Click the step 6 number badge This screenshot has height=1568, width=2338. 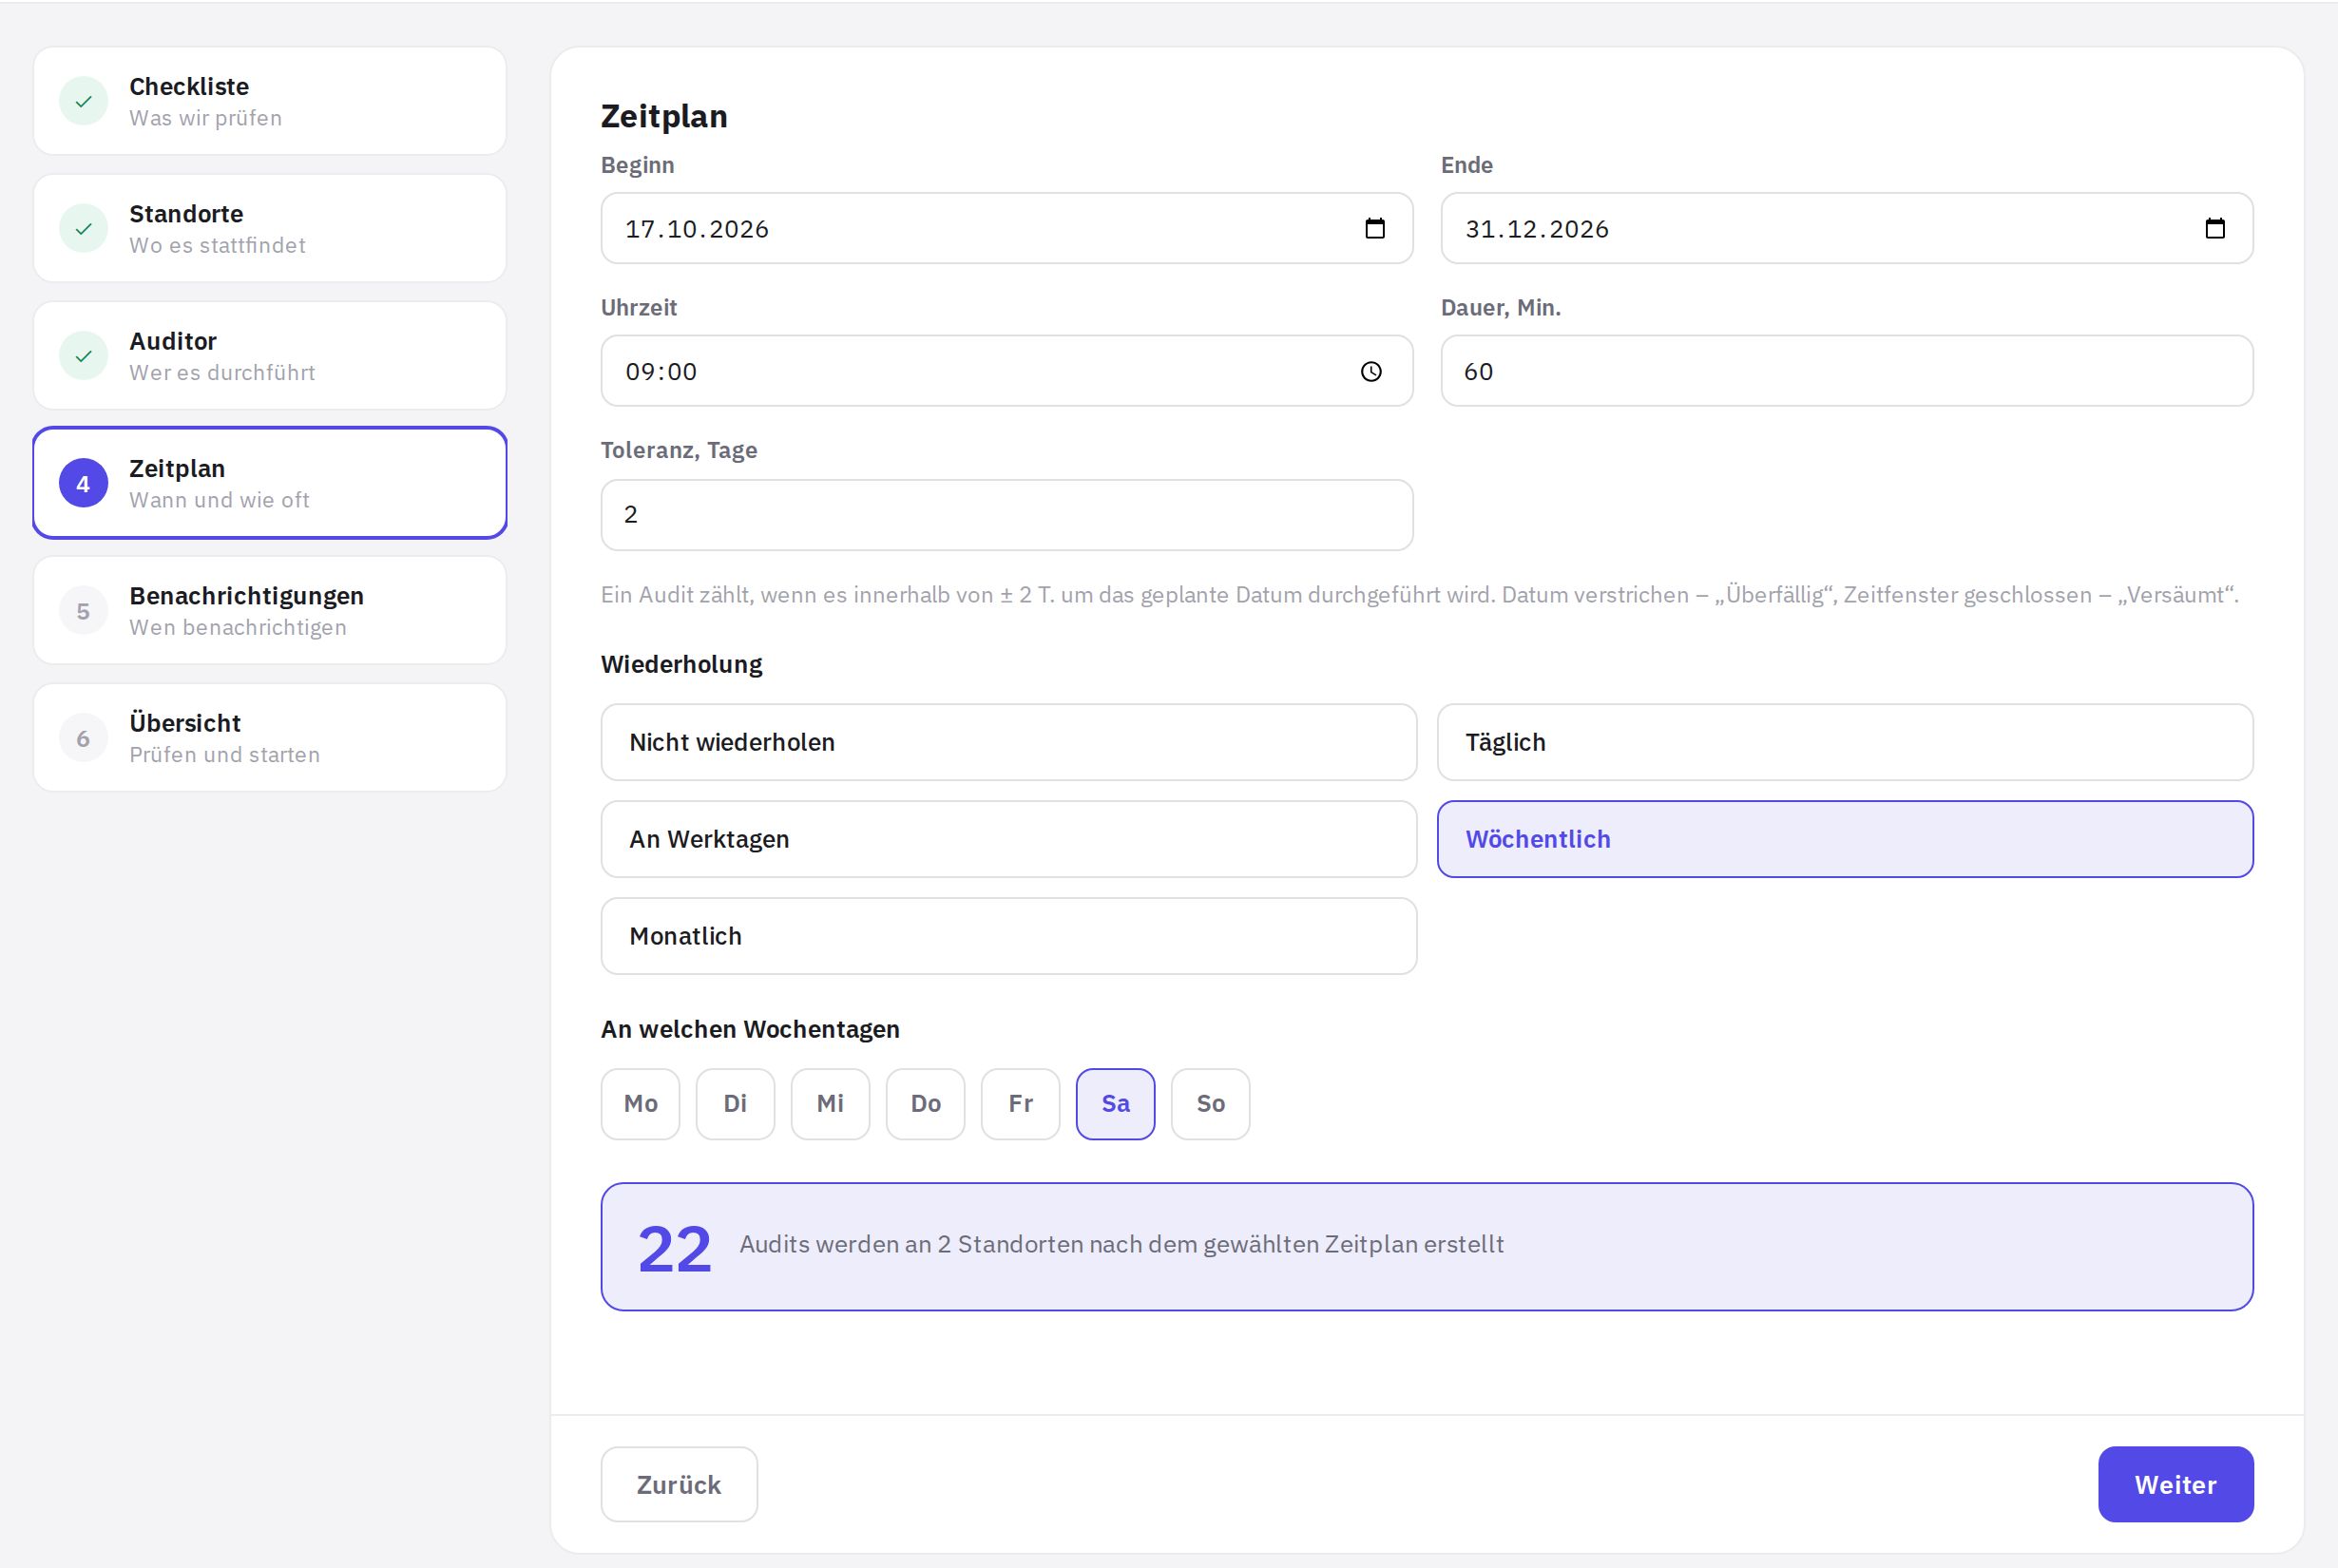(x=84, y=738)
